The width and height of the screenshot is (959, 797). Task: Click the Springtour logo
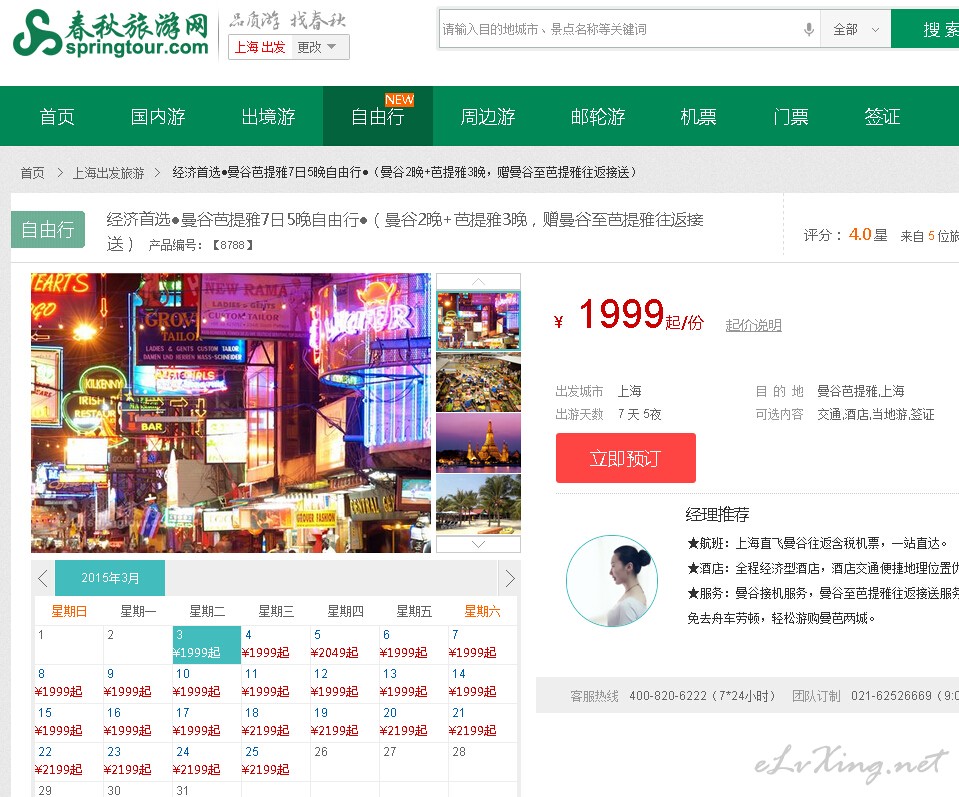(x=110, y=34)
